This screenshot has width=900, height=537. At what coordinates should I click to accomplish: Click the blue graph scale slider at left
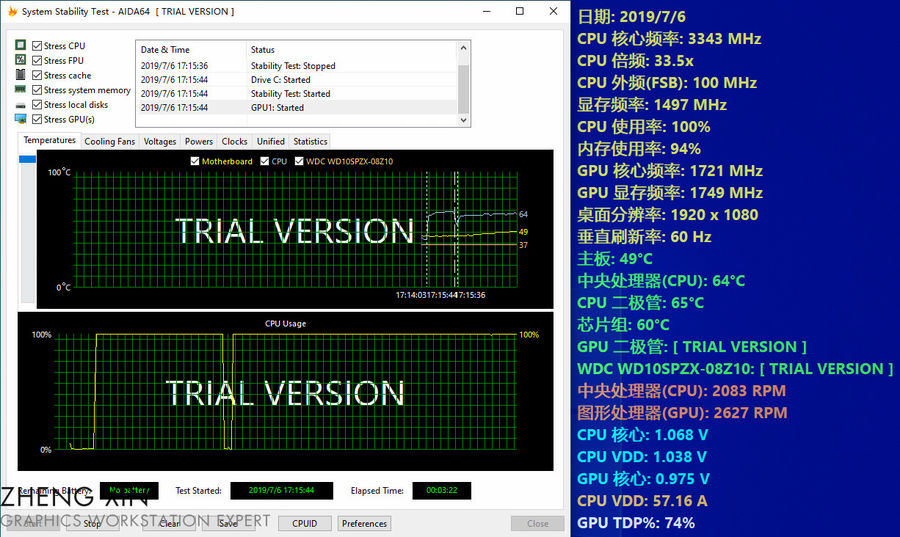click(27, 159)
